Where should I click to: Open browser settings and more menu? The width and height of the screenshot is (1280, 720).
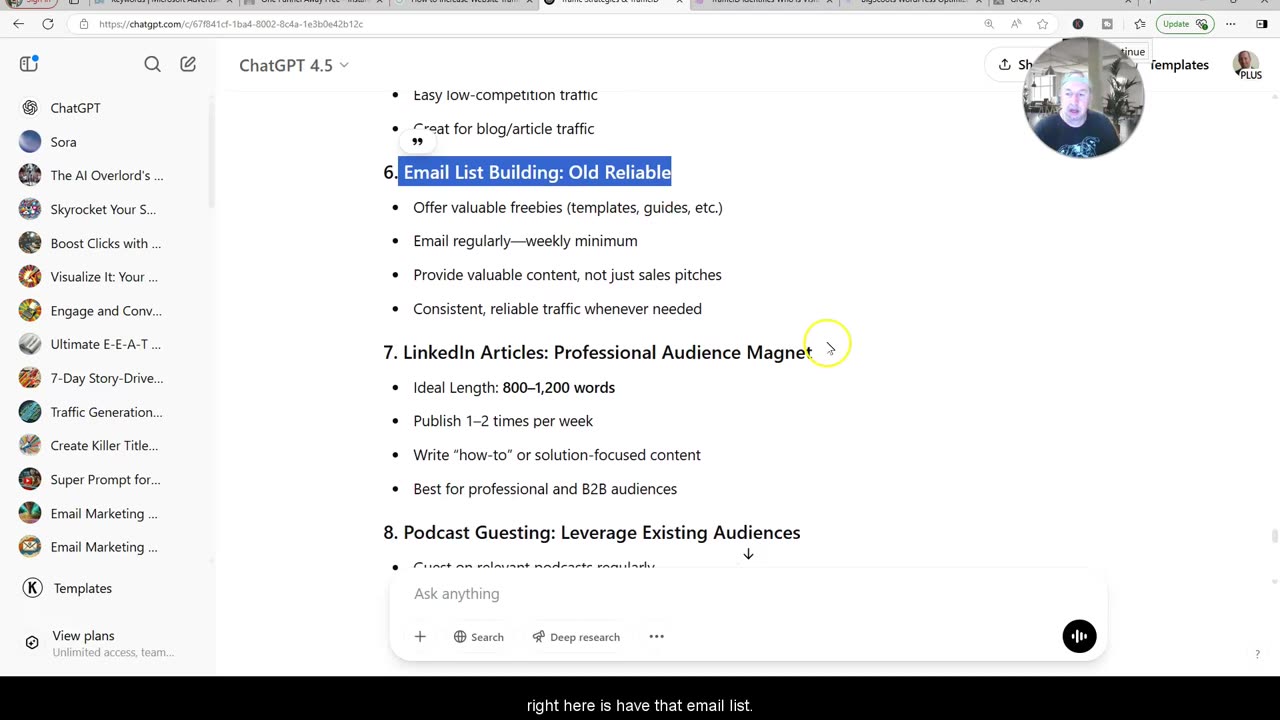pos(1231,24)
